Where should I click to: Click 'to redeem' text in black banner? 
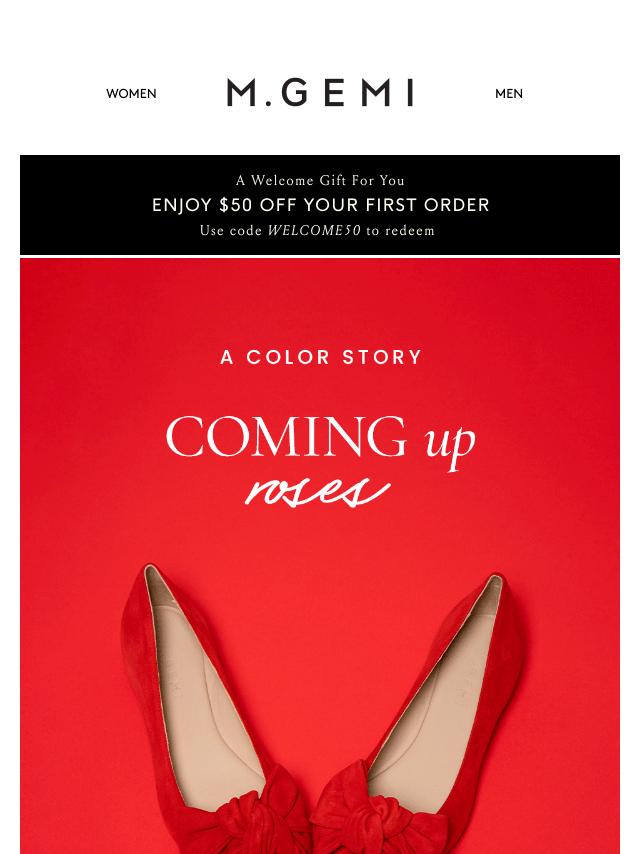(x=400, y=230)
